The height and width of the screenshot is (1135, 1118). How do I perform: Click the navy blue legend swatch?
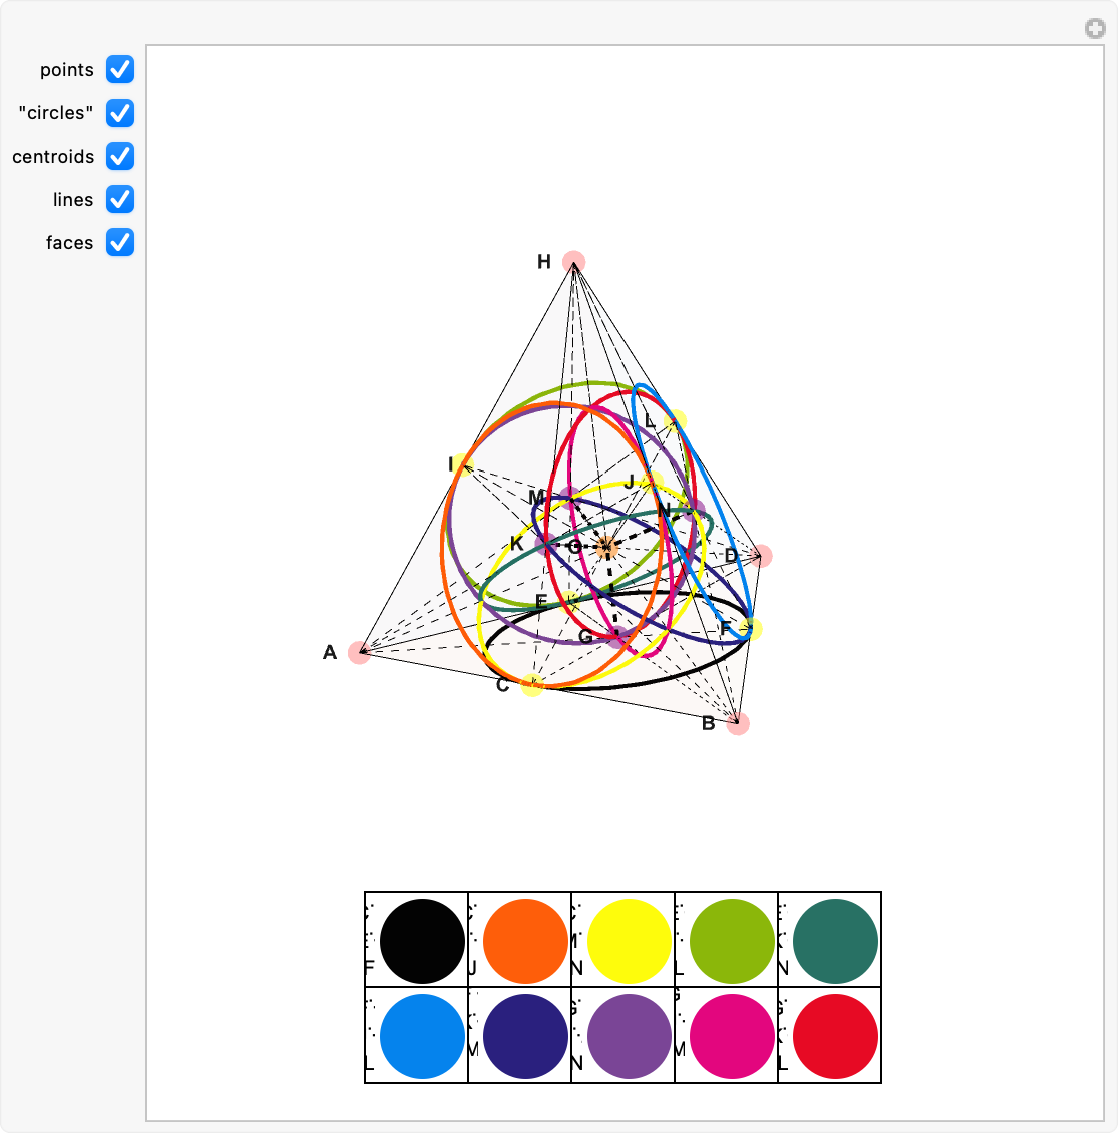click(x=525, y=1036)
